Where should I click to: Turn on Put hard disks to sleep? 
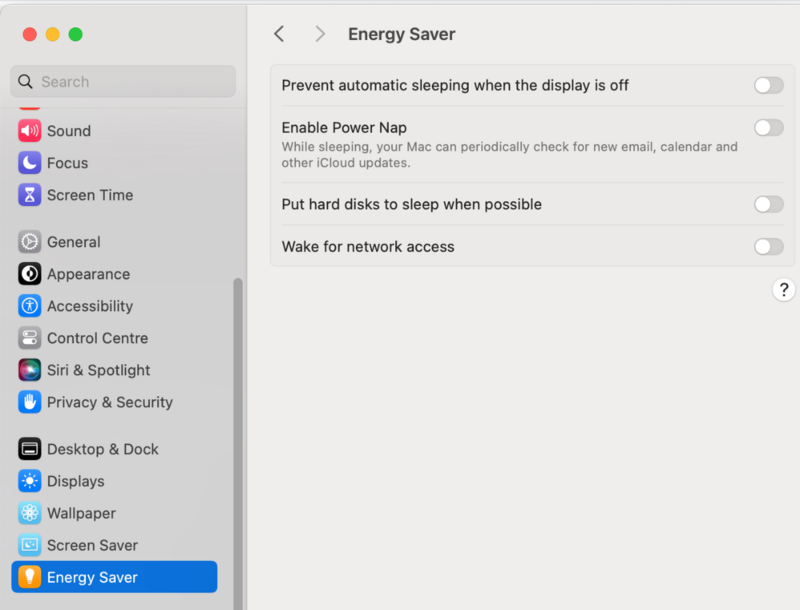tap(769, 205)
